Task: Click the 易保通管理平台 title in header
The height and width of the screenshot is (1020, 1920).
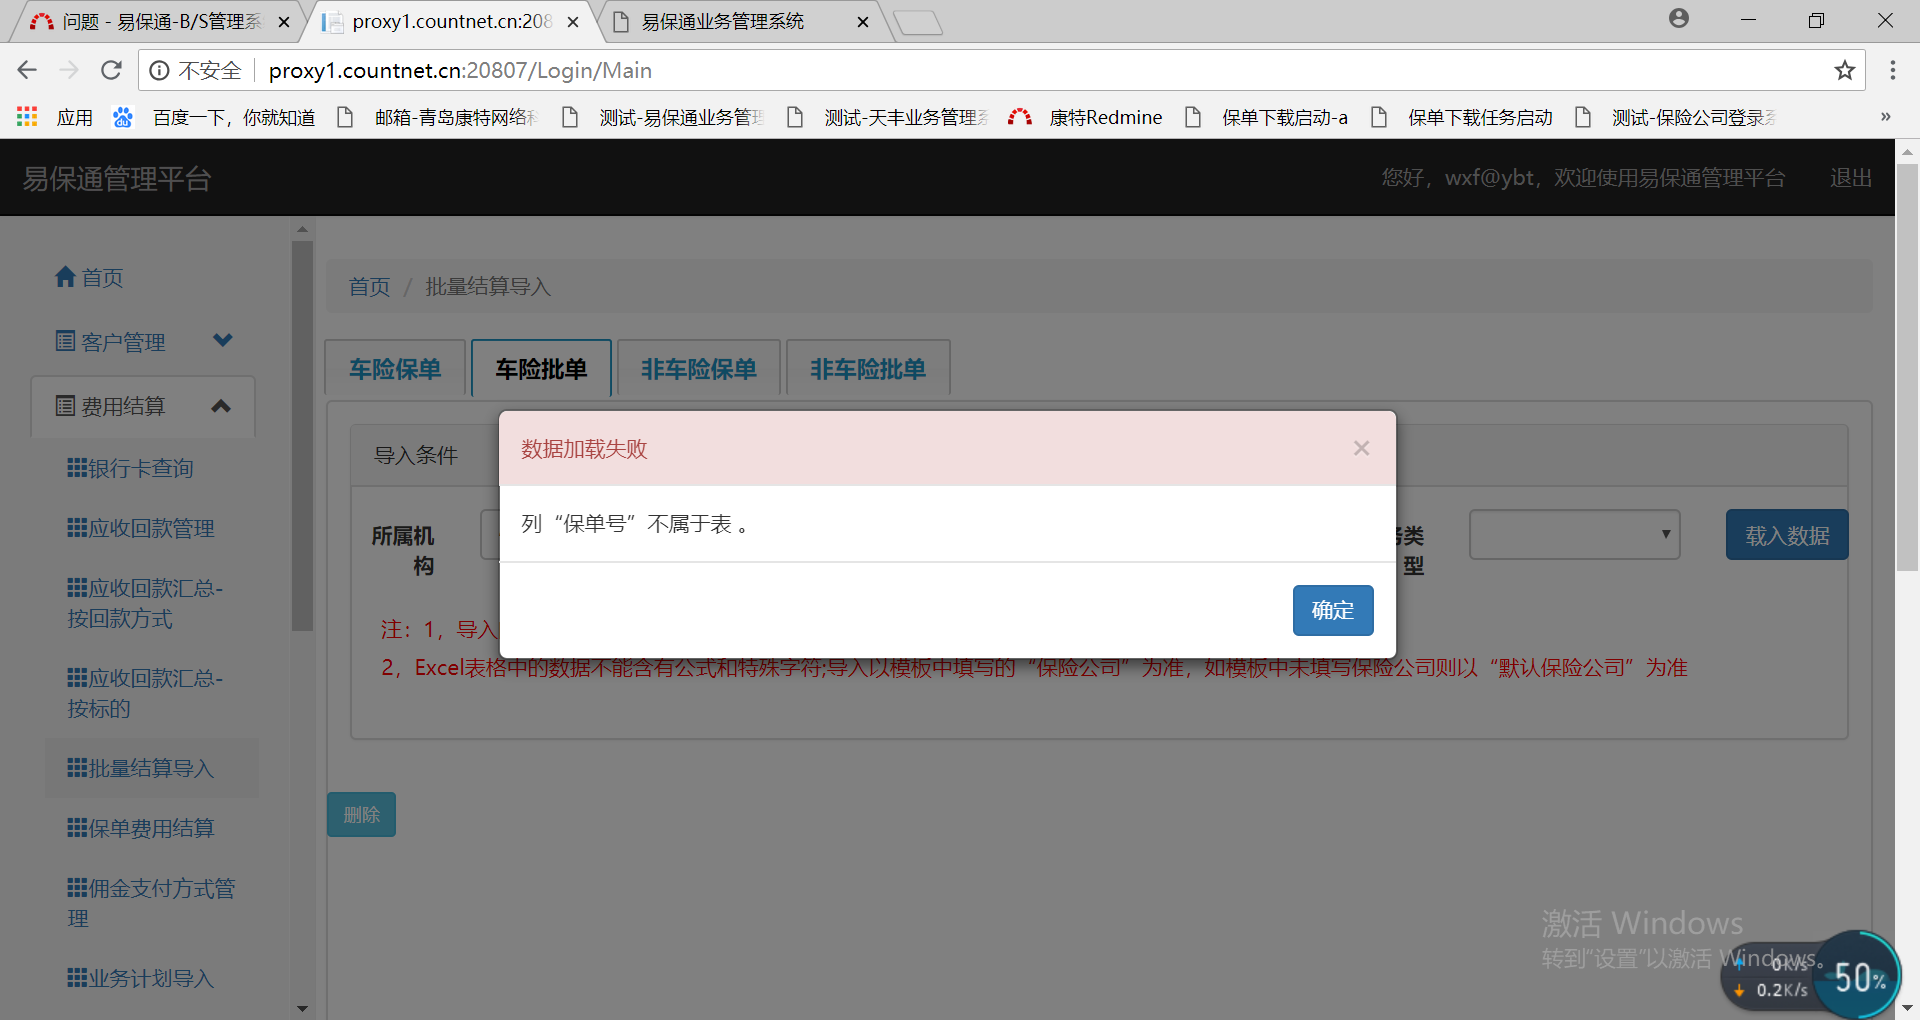Action: point(117,179)
